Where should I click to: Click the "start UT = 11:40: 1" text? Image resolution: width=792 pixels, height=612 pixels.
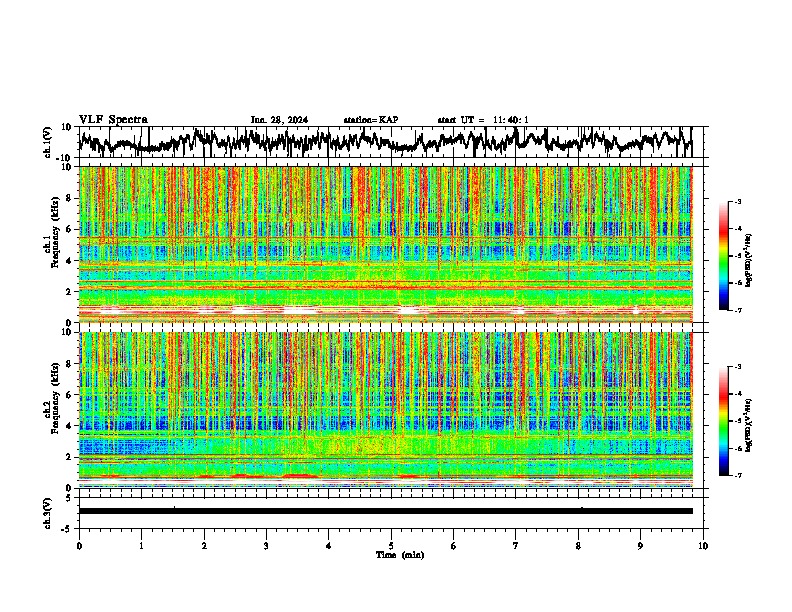click(x=483, y=120)
